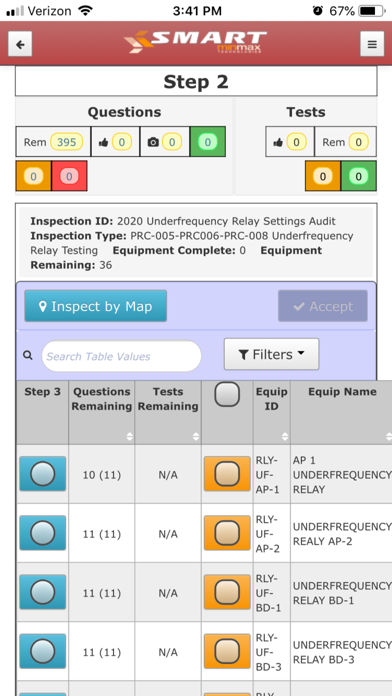Tap the SMART minmax logo
The height and width of the screenshot is (696, 392).
pyautogui.click(x=196, y=42)
